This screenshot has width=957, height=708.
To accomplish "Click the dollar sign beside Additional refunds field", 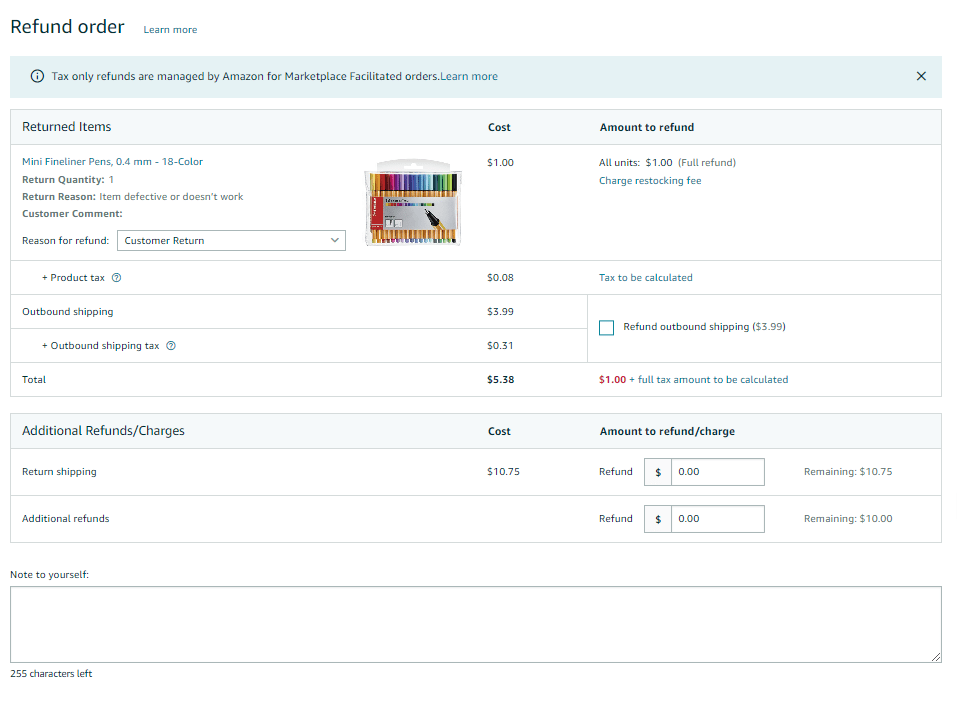I will (x=658, y=519).
